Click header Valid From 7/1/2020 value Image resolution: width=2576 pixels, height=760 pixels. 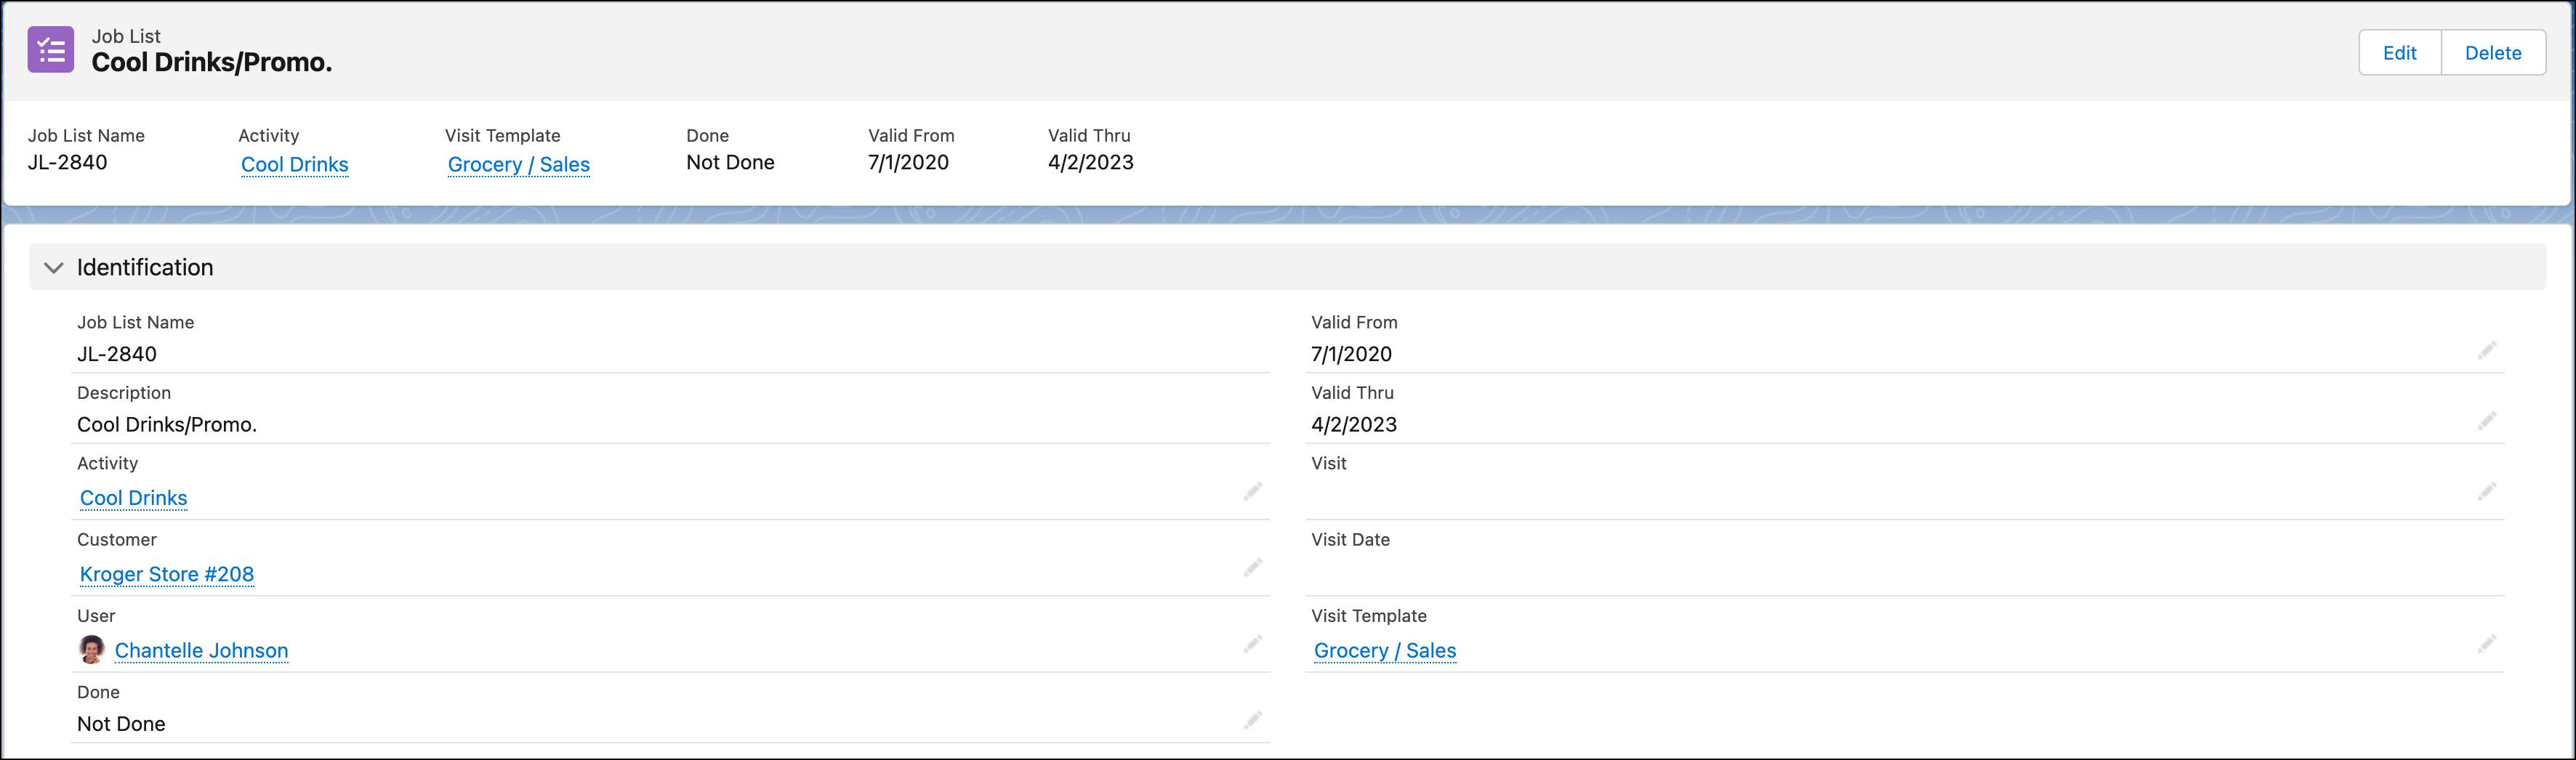coord(908,162)
